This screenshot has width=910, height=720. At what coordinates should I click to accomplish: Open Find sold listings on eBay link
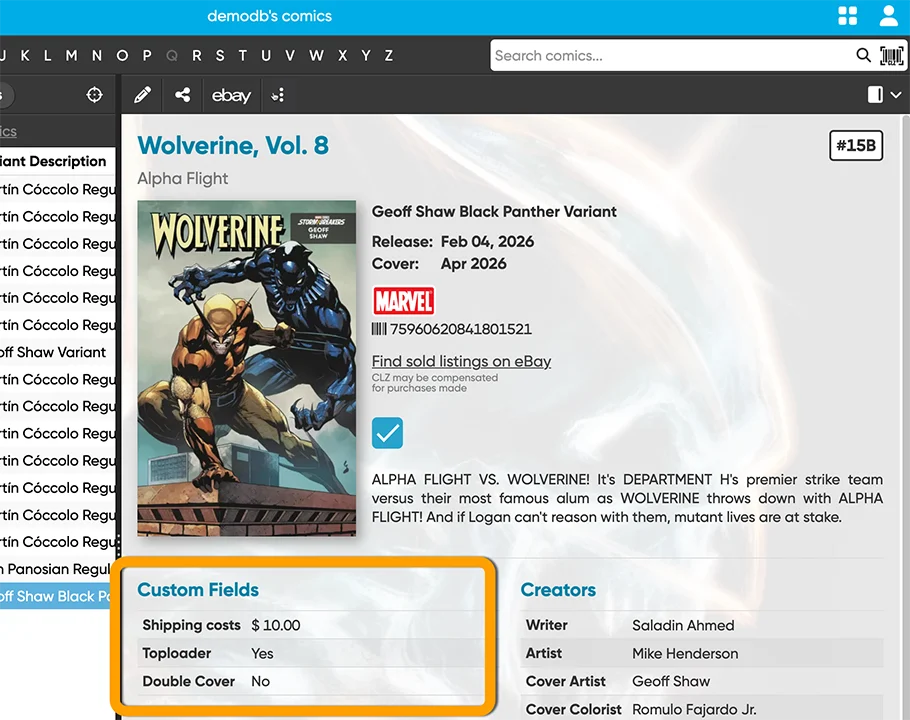pos(461,361)
